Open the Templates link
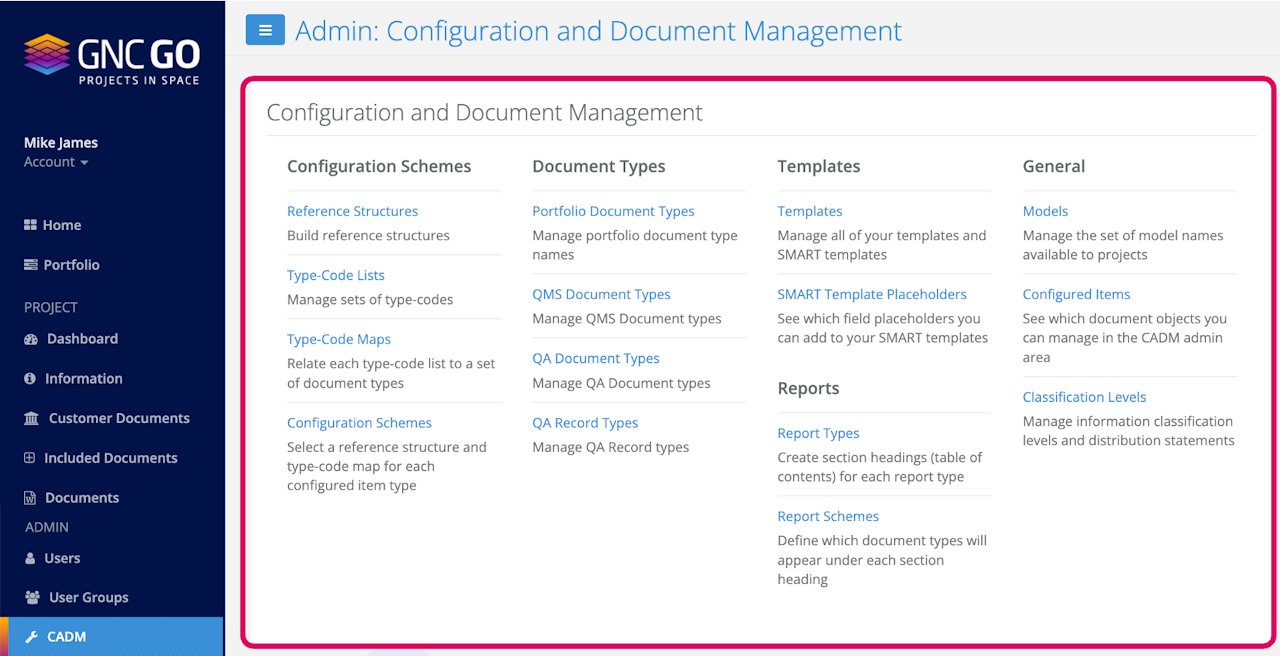Screen dimensions: 1280x656 coord(810,211)
